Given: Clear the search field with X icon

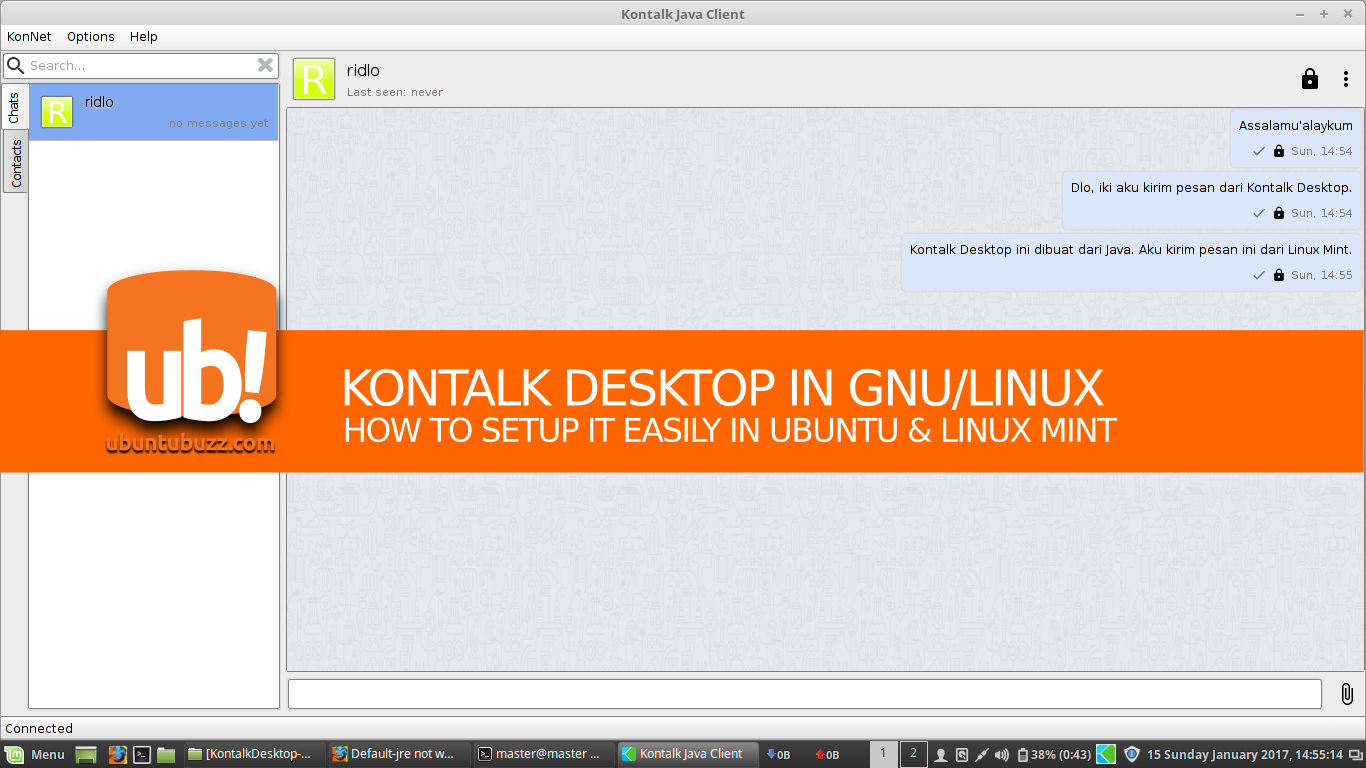Looking at the screenshot, I should point(265,65).
